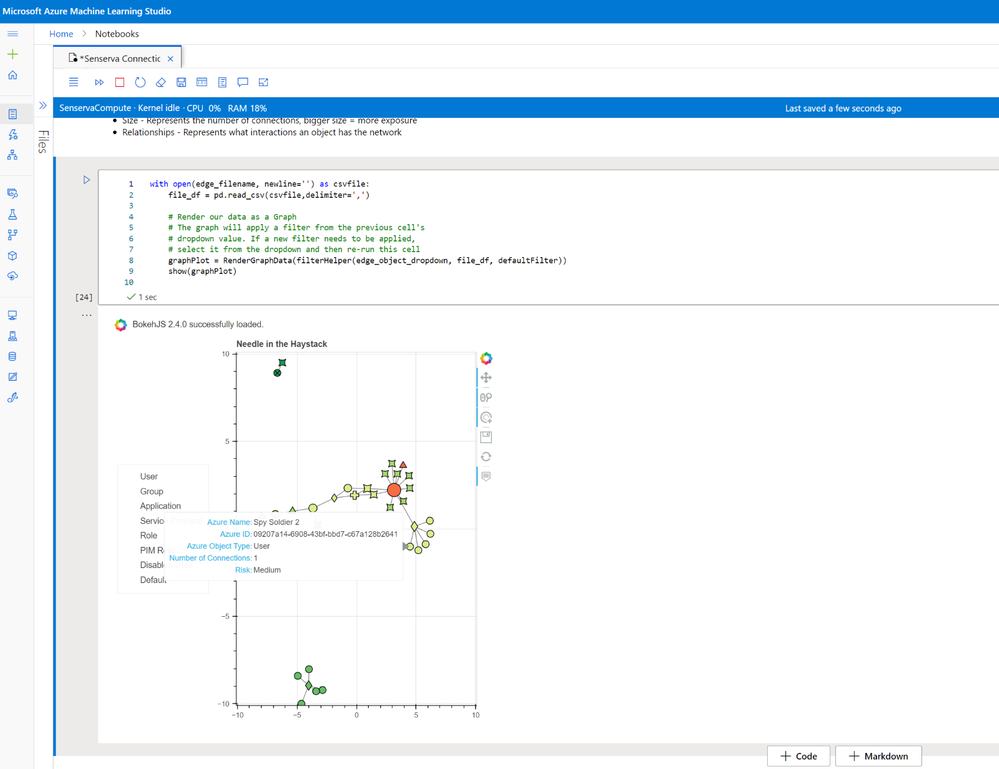Click the Home breadcrumb link

click(61, 33)
